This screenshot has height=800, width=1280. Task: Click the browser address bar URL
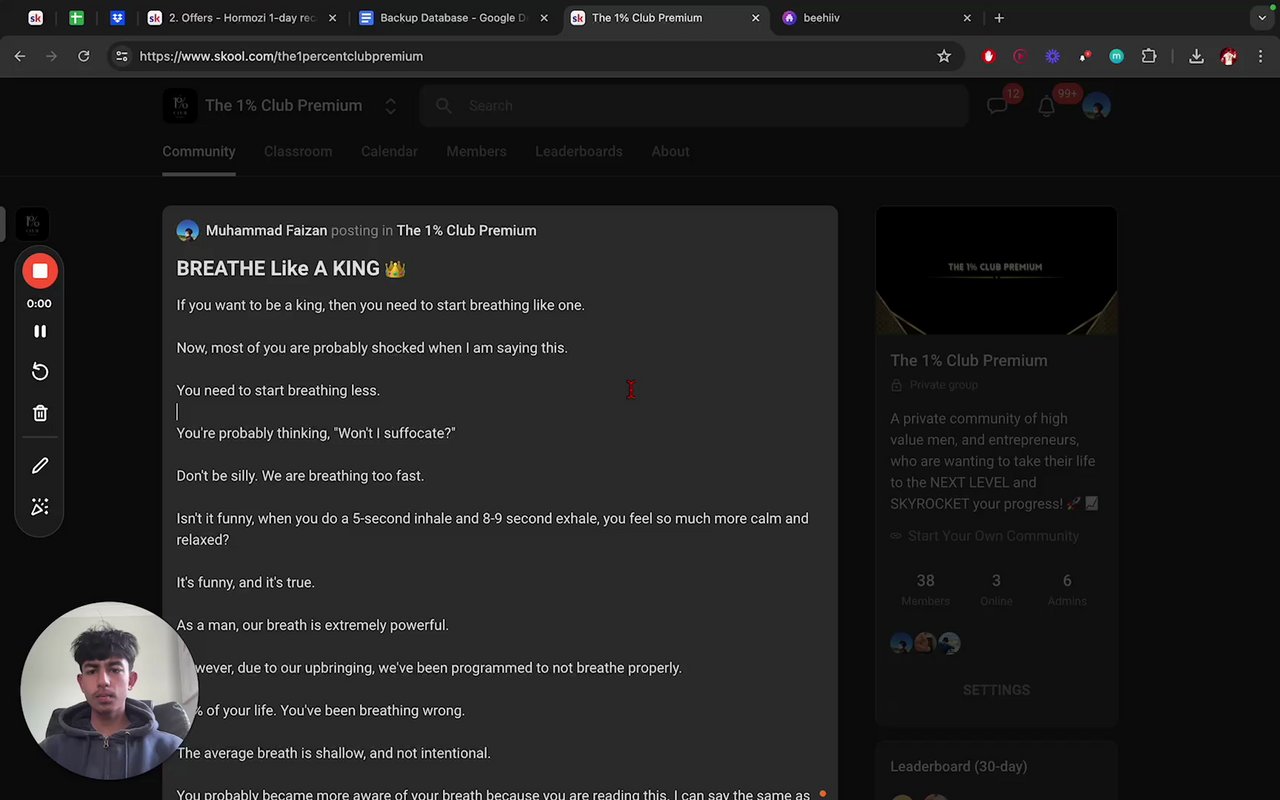[281, 56]
